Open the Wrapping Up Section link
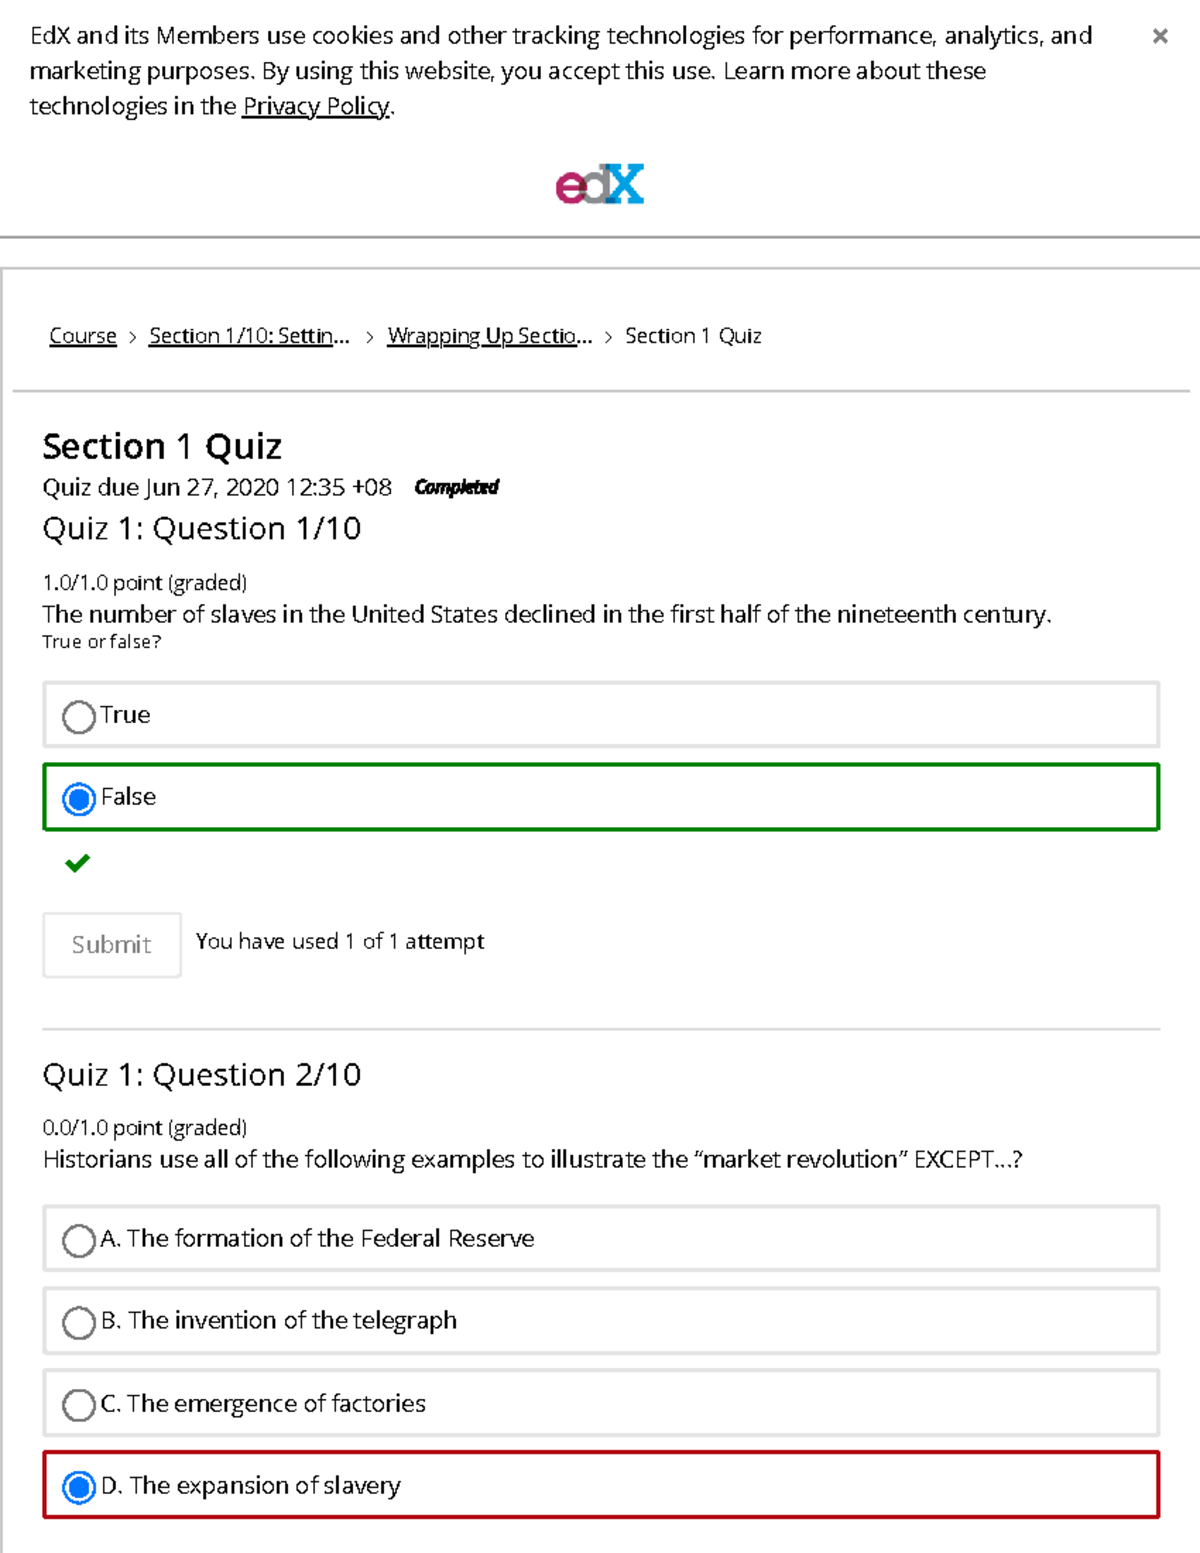1200x1553 pixels. pyautogui.click(x=489, y=336)
